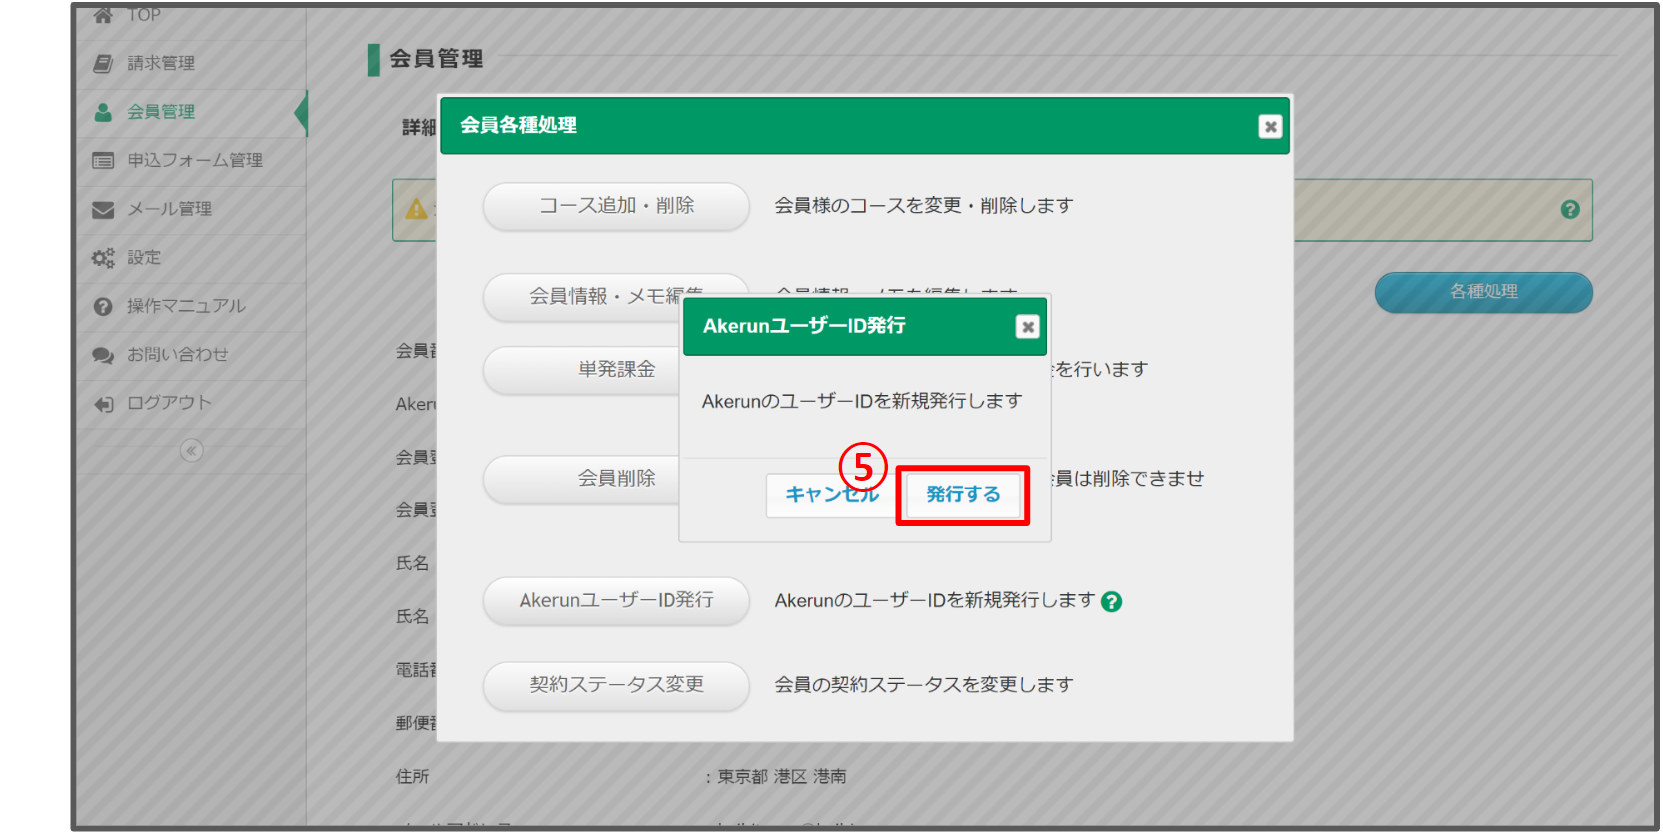This screenshot has height=840, width=1663.
Task: Select 会員管理 sidebar menu item
Action: click(x=161, y=112)
